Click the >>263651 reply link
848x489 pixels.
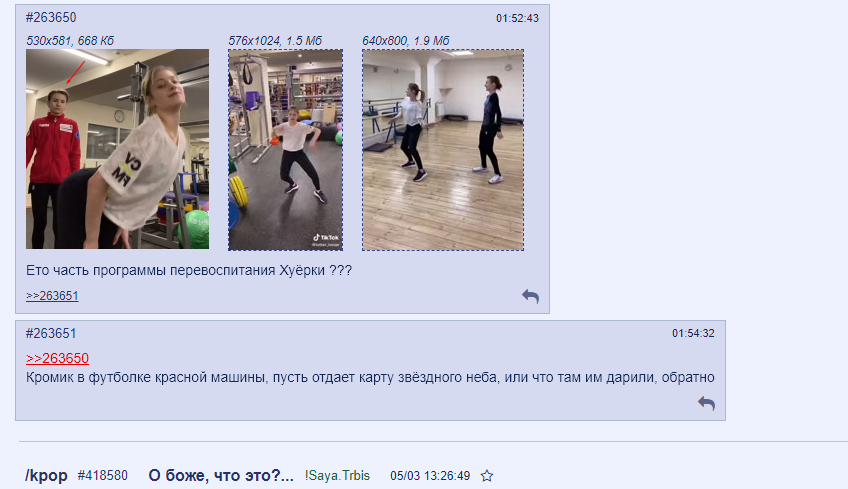(52, 296)
